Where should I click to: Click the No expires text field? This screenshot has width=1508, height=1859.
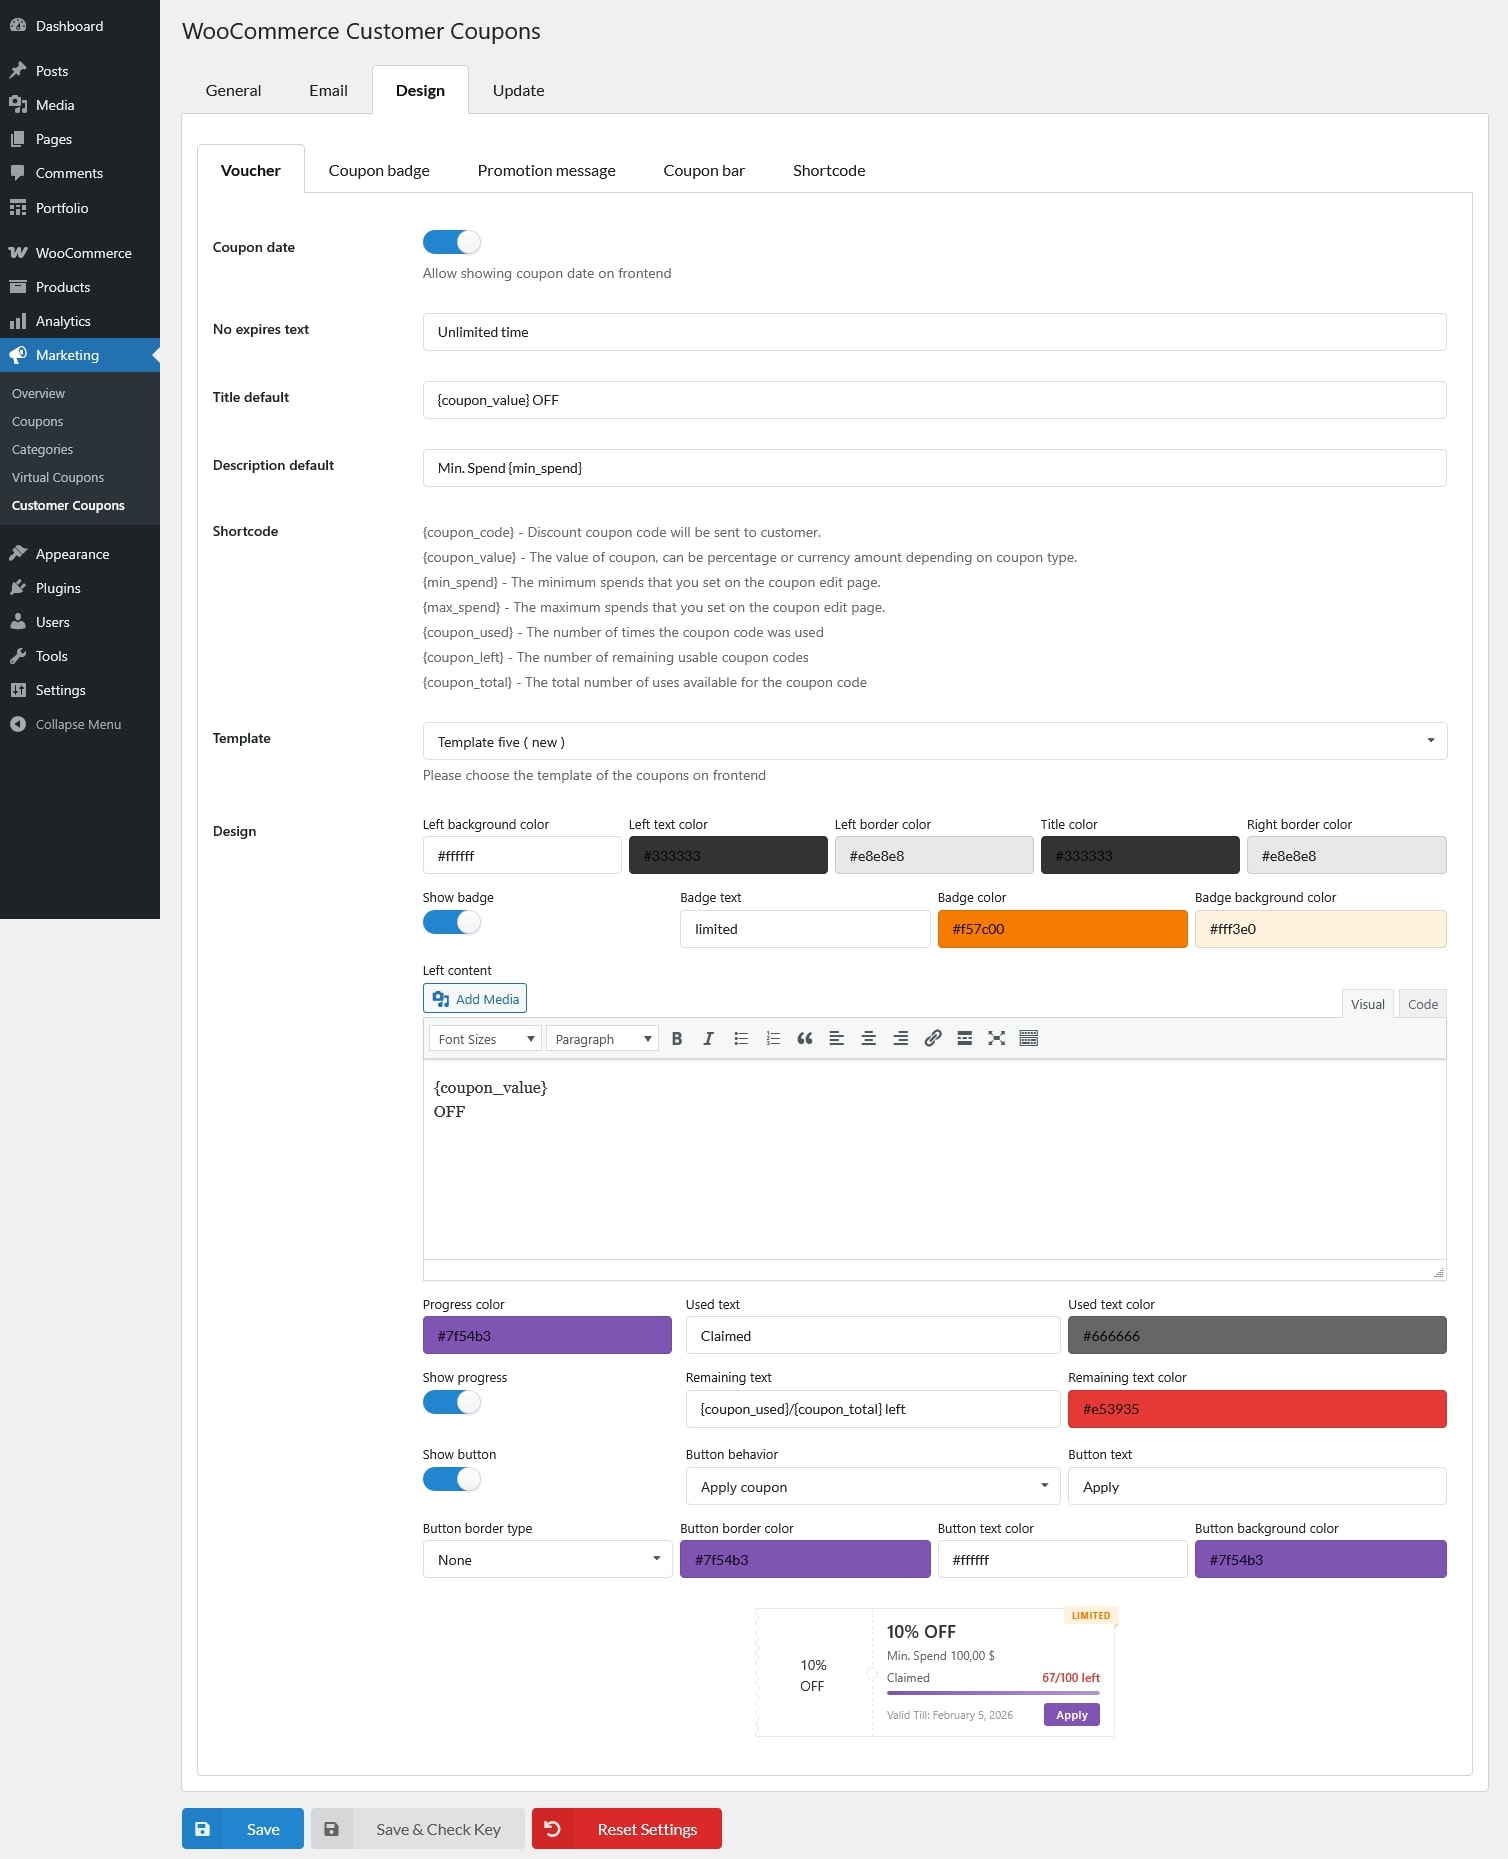[934, 332]
